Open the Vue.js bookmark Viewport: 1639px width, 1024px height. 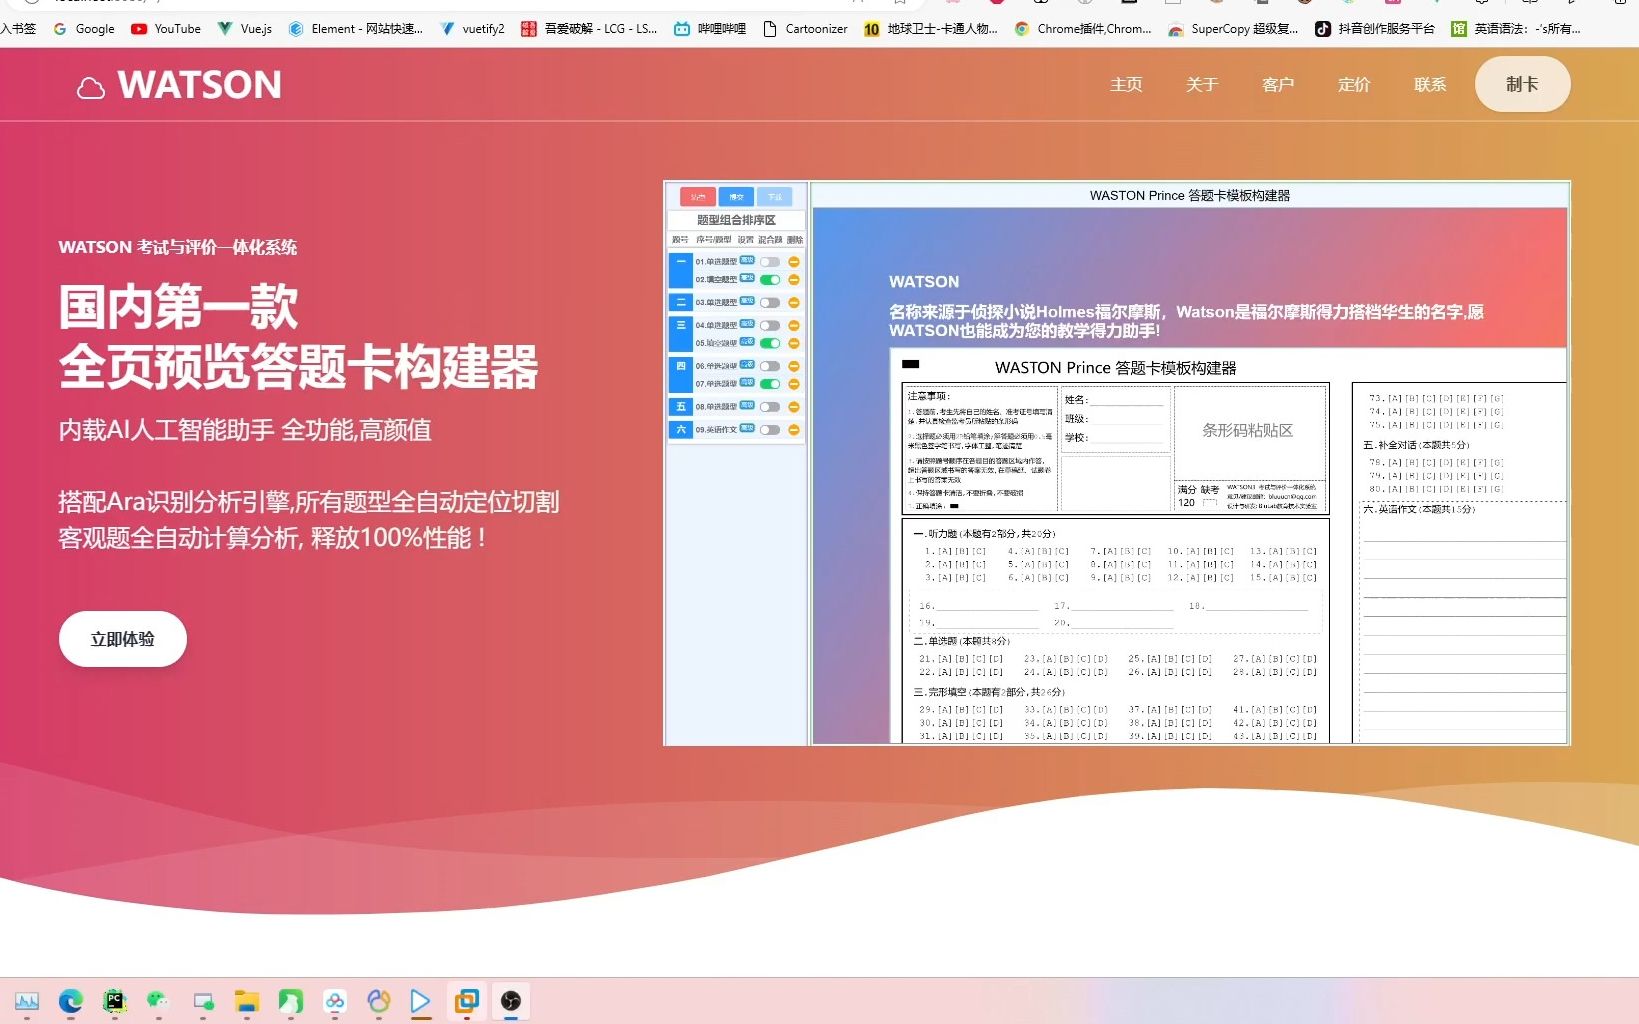click(x=245, y=29)
